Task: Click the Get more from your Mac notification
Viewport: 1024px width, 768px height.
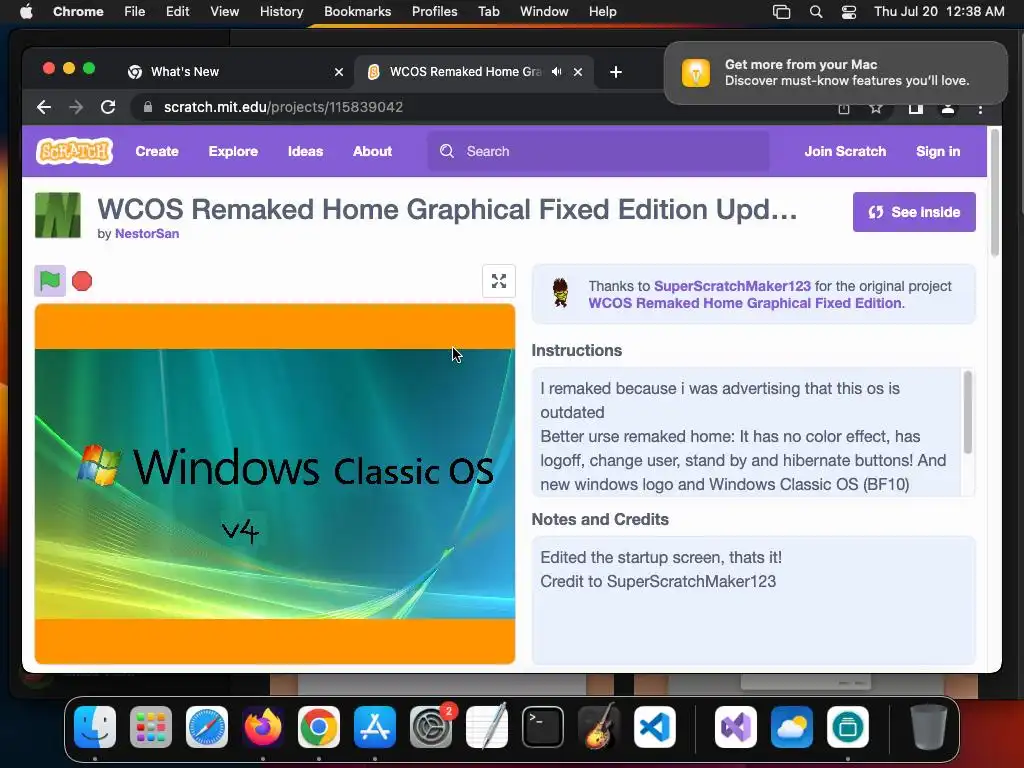Action: point(836,72)
